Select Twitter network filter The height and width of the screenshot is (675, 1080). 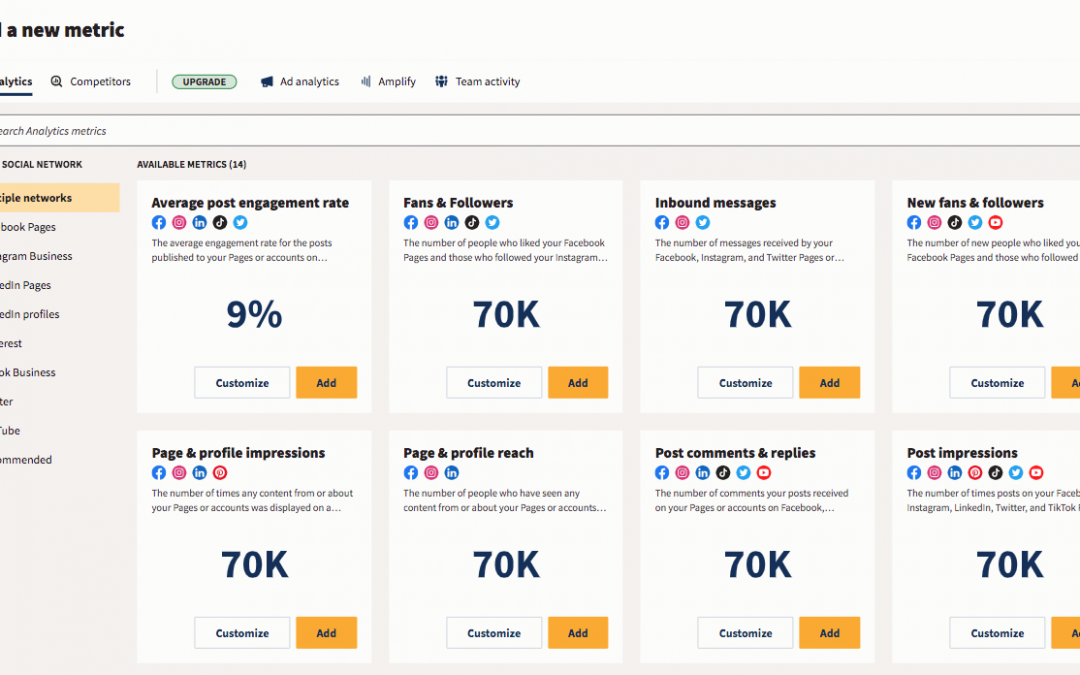pos(7,401)
